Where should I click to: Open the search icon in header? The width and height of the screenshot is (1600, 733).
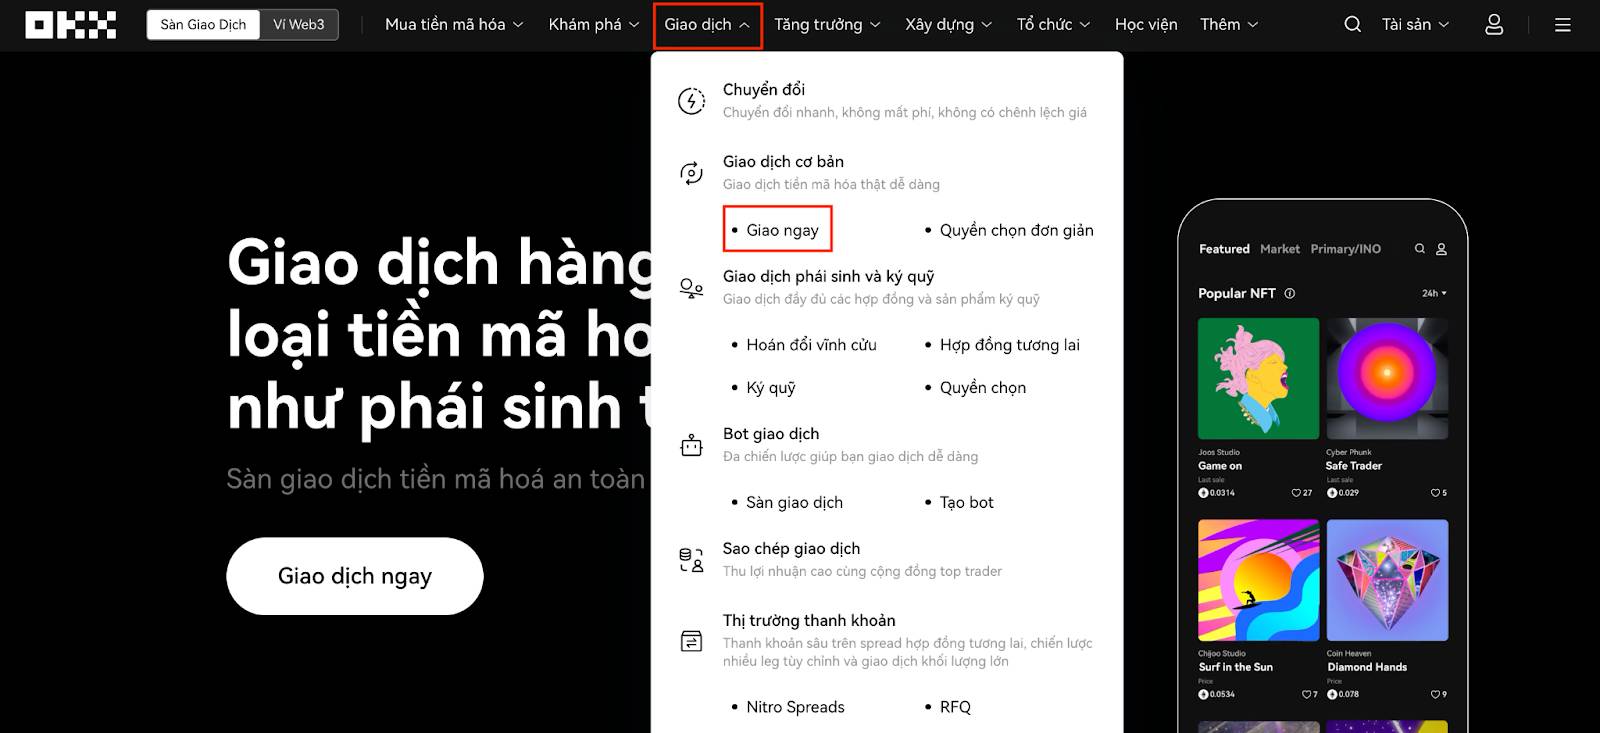(x=1352, y=24)
